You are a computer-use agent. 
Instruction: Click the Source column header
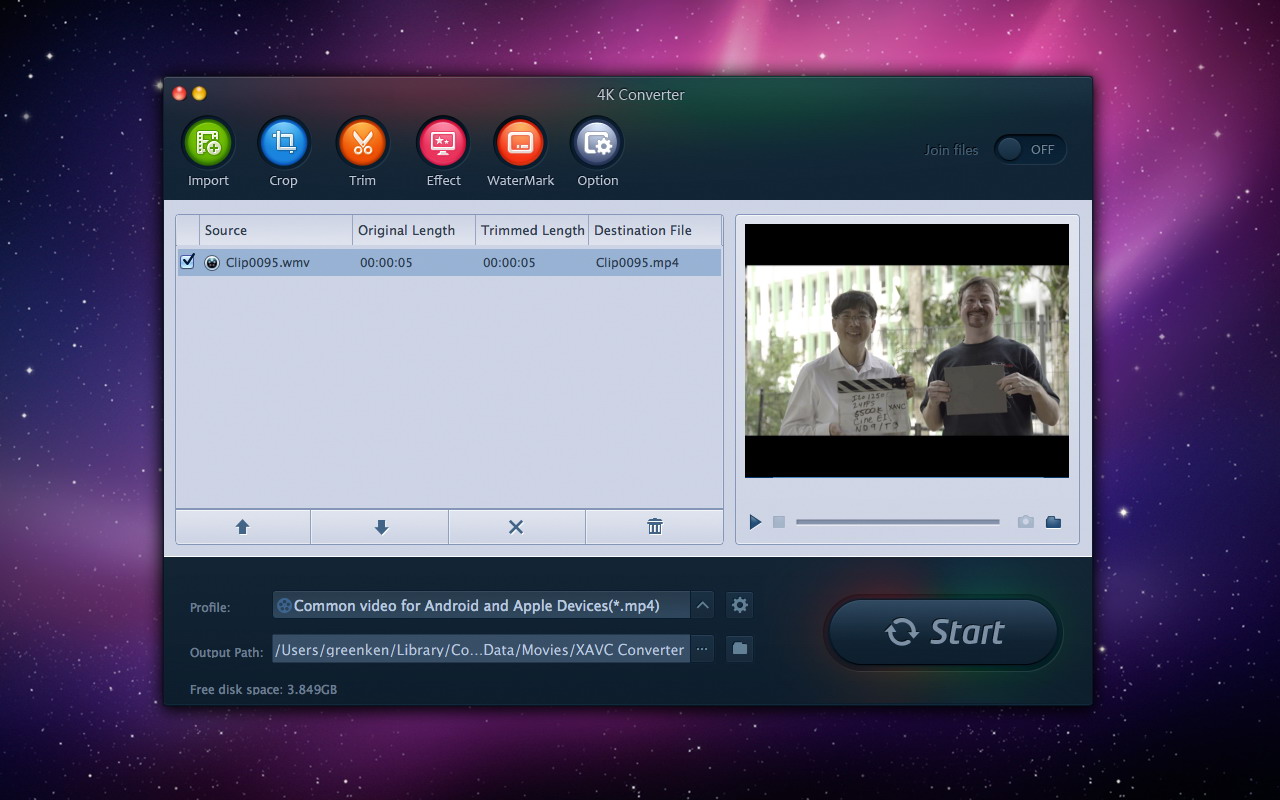click(x=276, y=230)
